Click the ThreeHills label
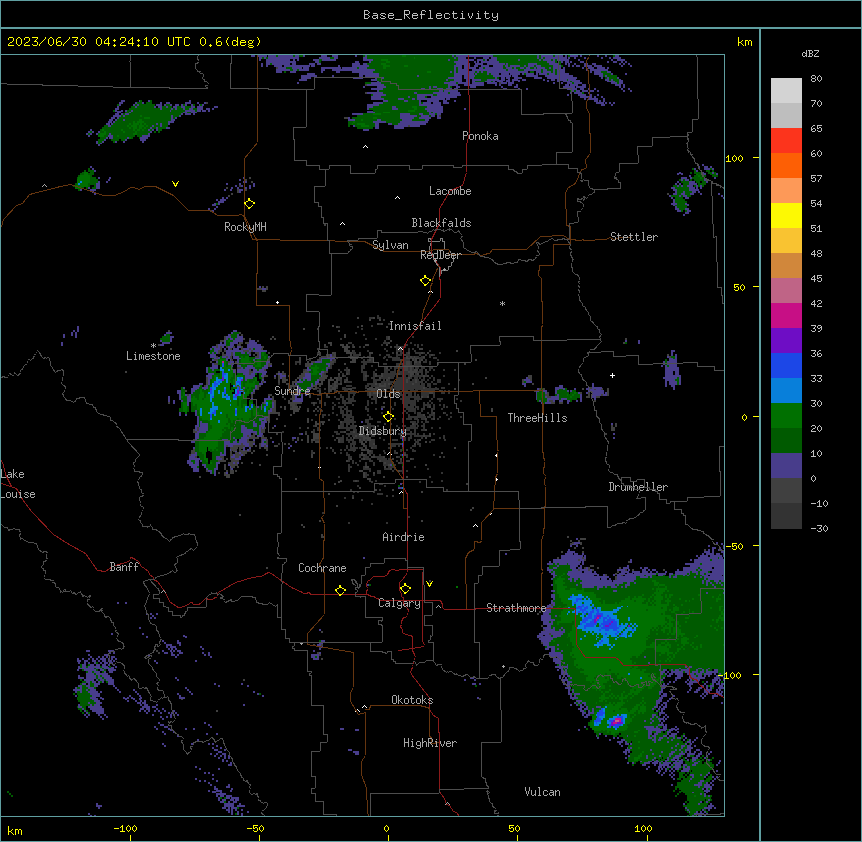Screen dimensions: 862x842 537,418
